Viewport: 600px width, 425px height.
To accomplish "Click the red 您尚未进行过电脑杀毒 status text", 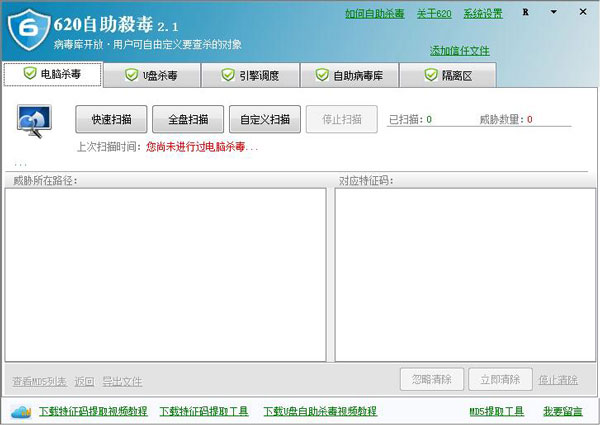I will 202,147.
